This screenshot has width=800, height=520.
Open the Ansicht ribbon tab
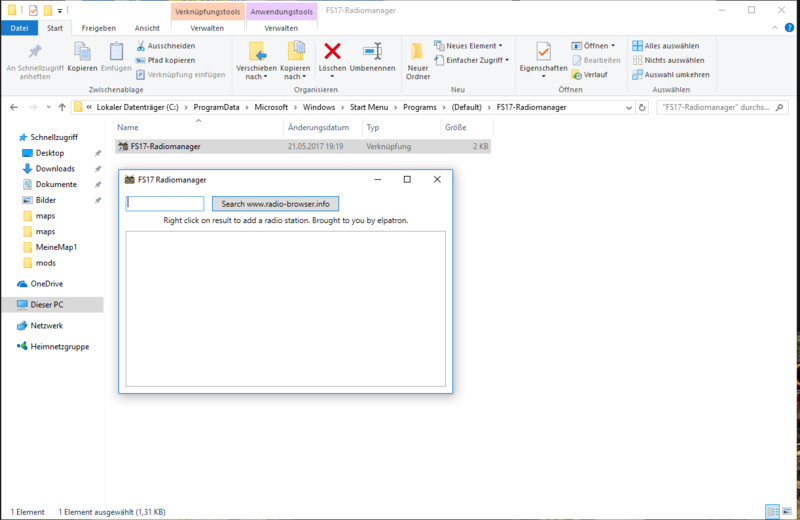click(146, 28)
